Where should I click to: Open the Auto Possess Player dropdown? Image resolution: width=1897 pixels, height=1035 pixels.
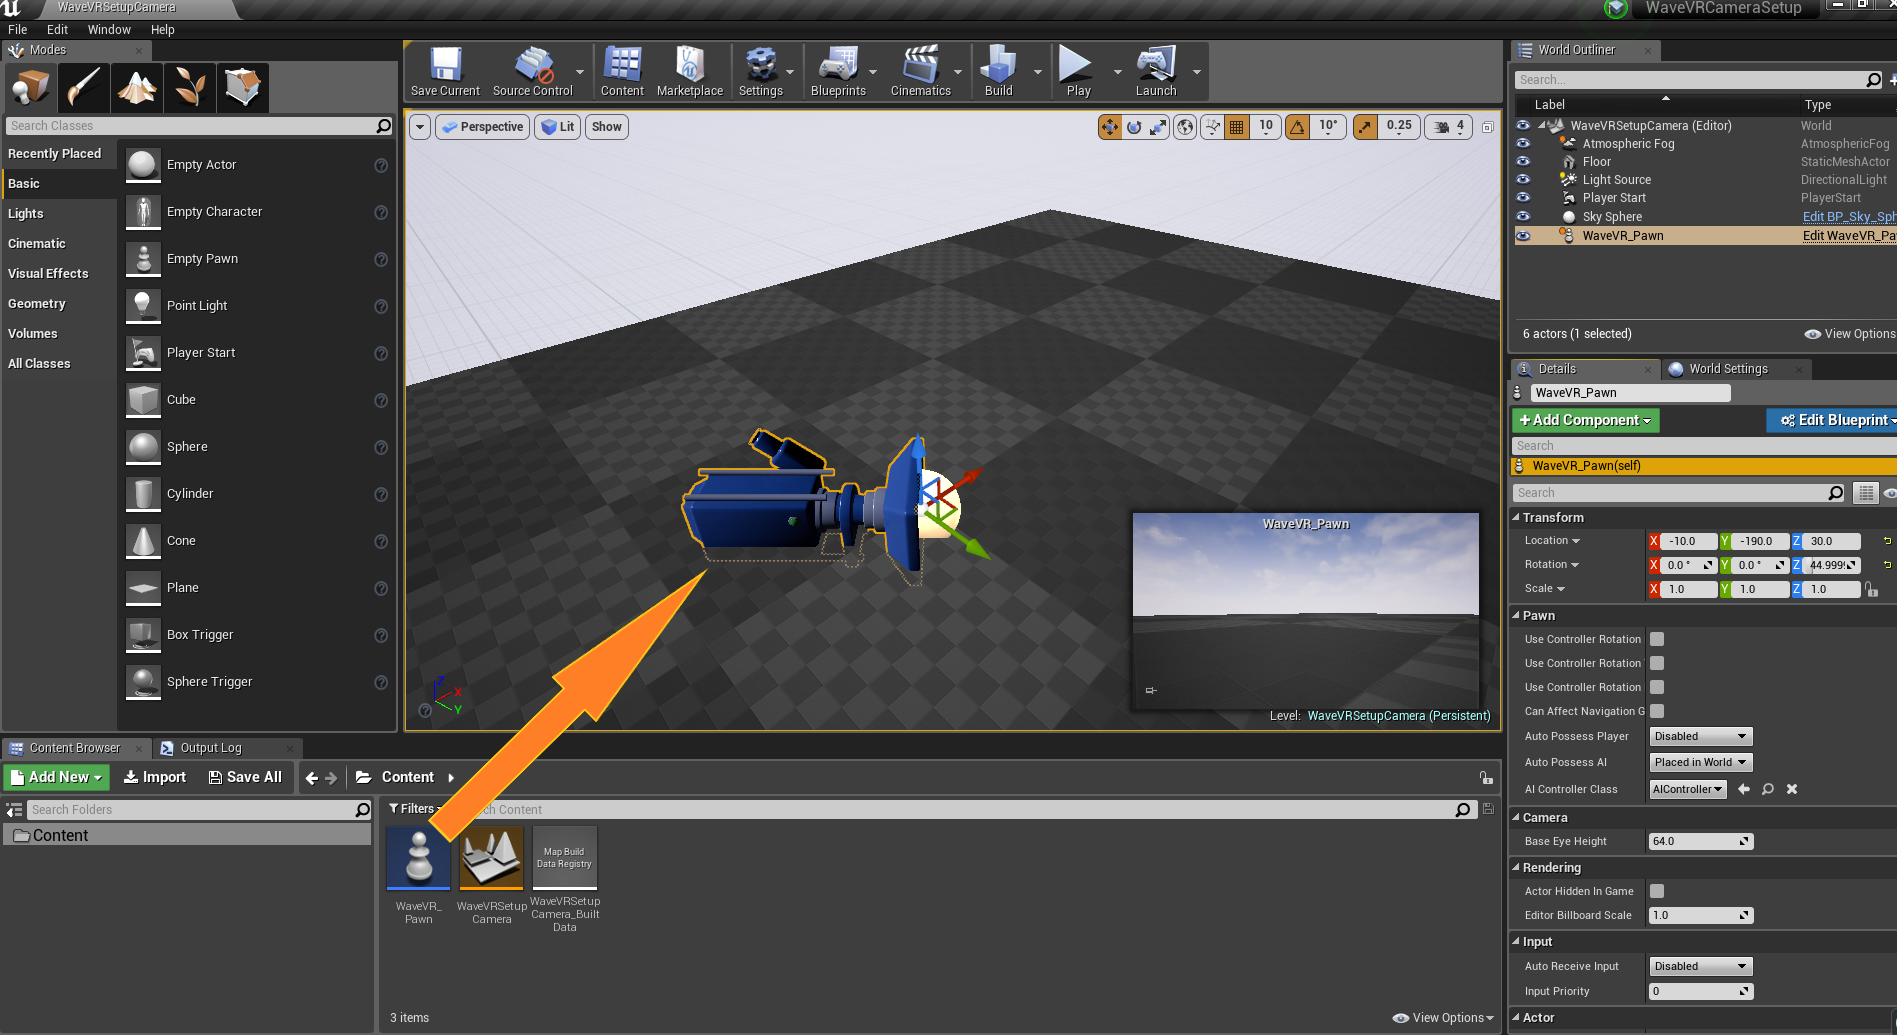tap(1700, 736)
